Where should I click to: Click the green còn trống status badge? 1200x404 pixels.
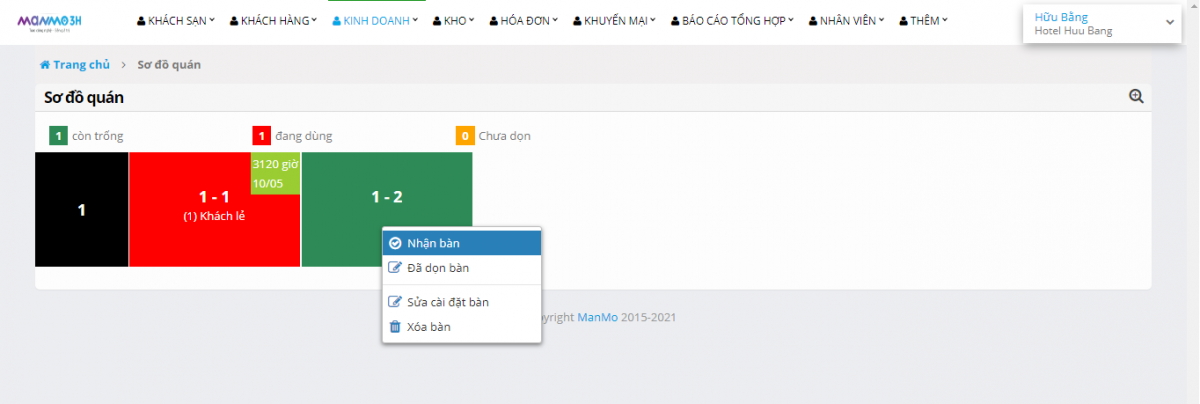pos(58,136)
